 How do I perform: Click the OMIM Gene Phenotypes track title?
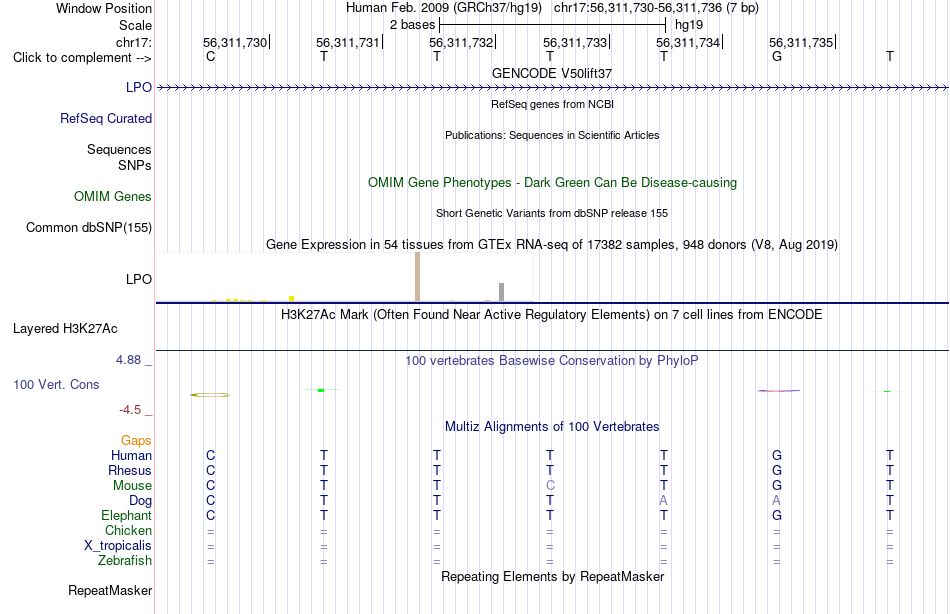tap(552, 182)
